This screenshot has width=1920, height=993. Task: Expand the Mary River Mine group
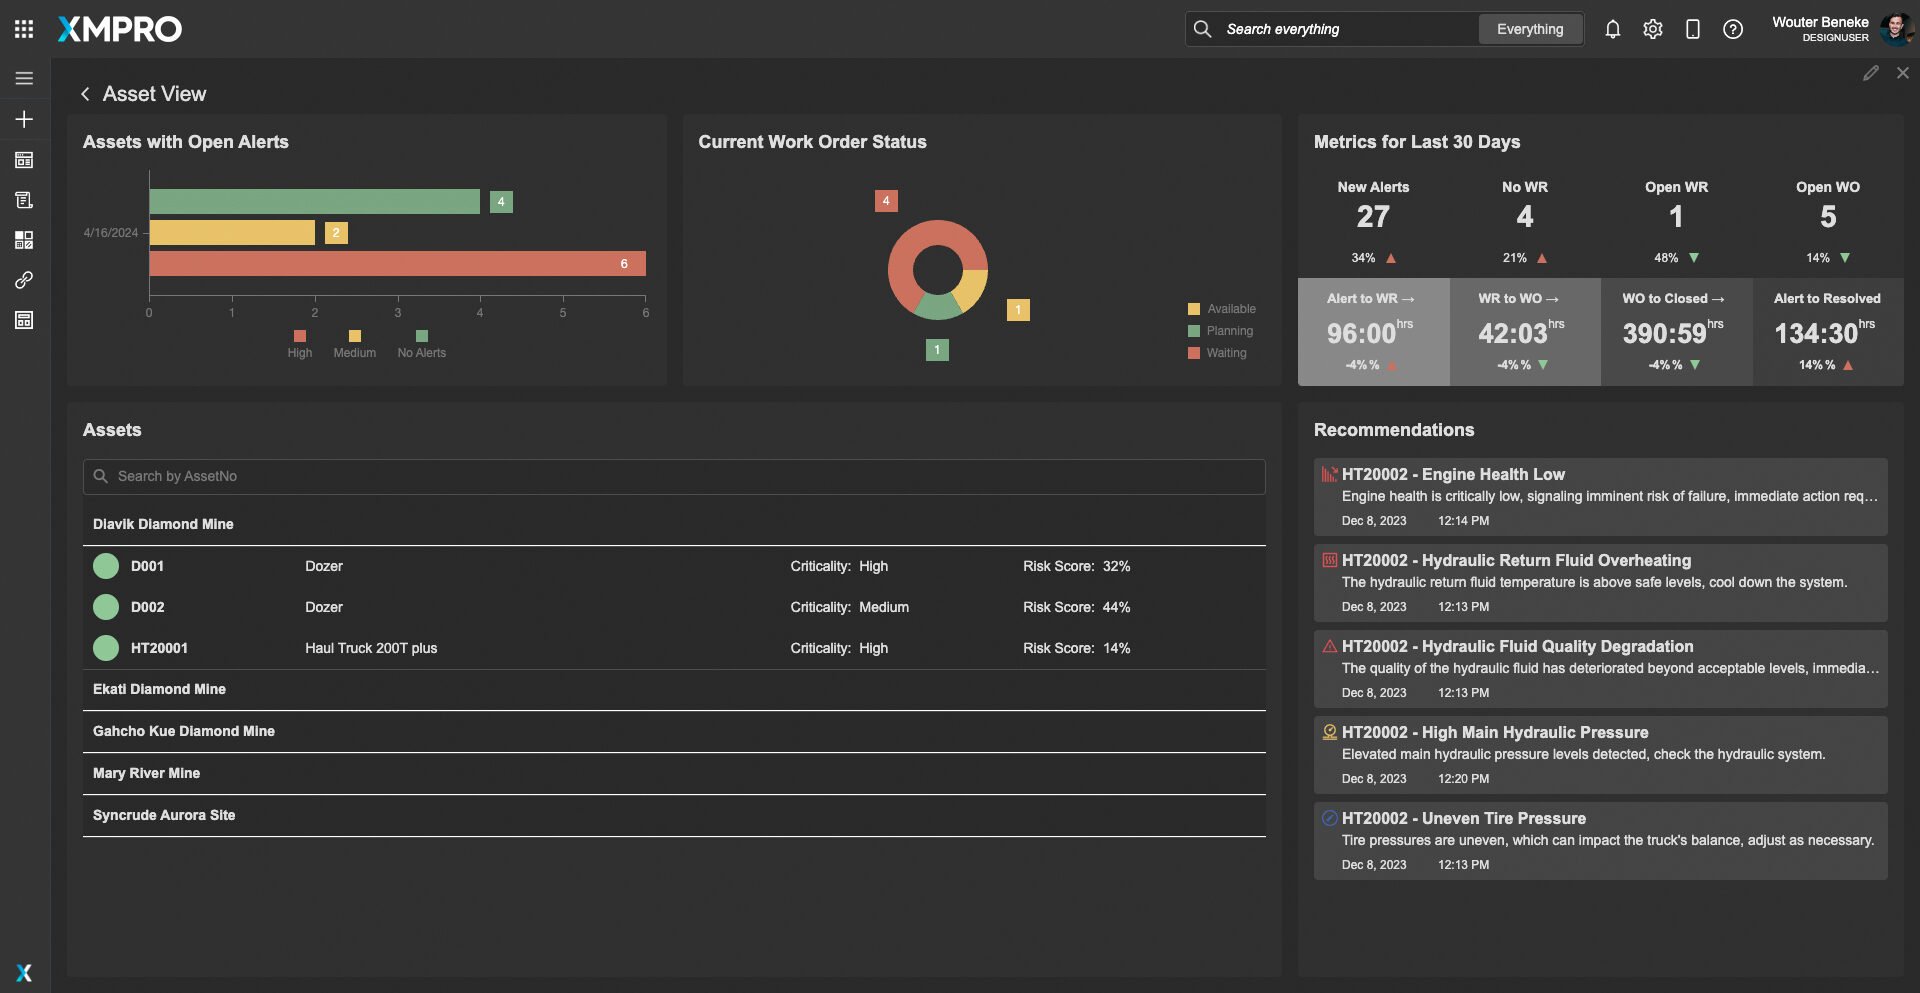146,773
